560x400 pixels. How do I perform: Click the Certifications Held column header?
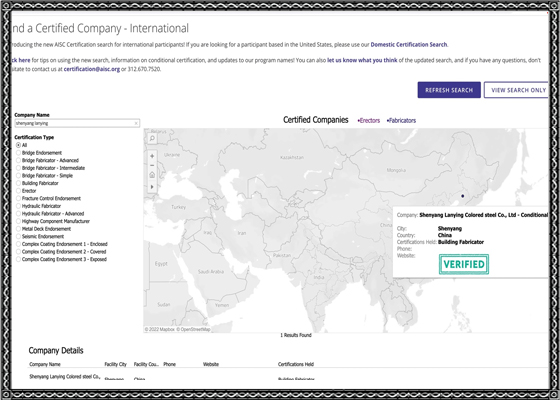296,364
